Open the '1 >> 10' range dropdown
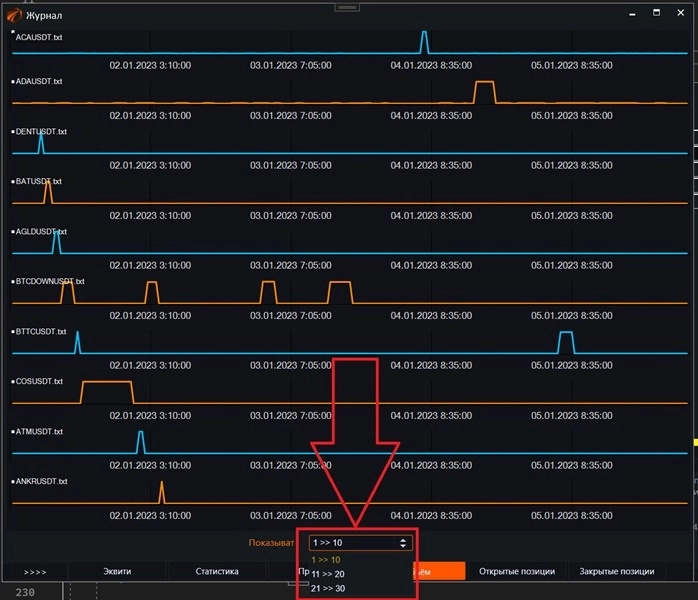The height and width of the screenshot is (600, 698). pos(359,542)
